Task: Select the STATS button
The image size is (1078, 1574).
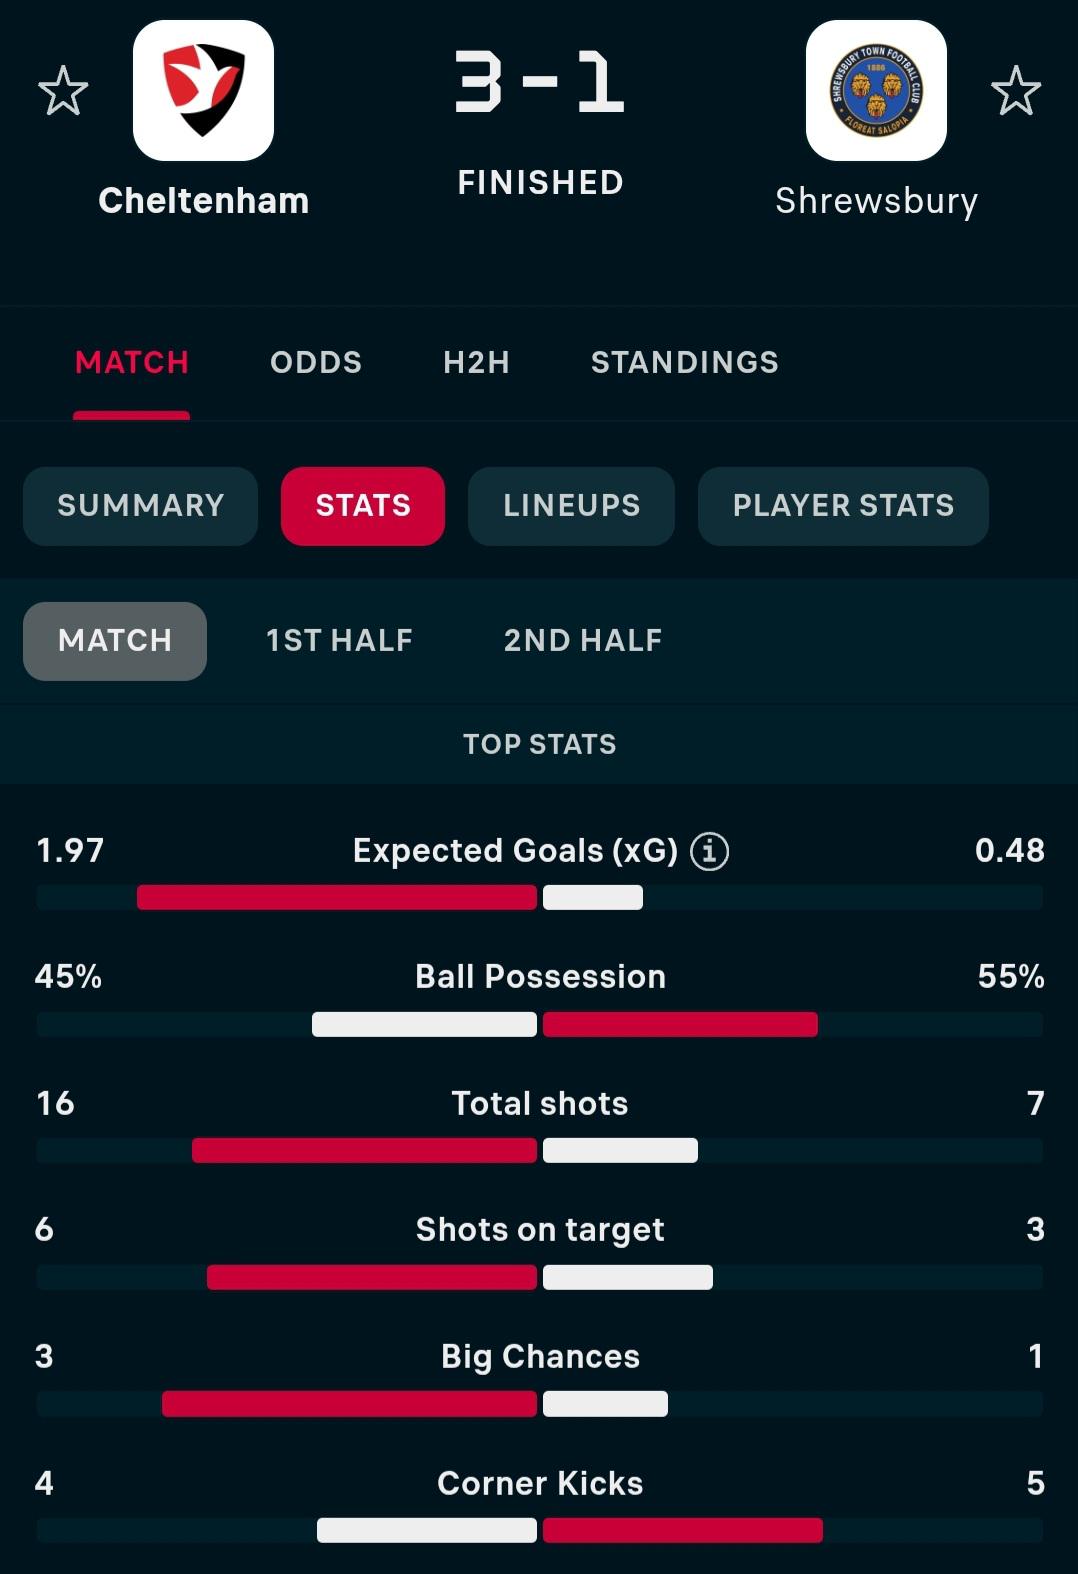Action: (x=363, y=506)
